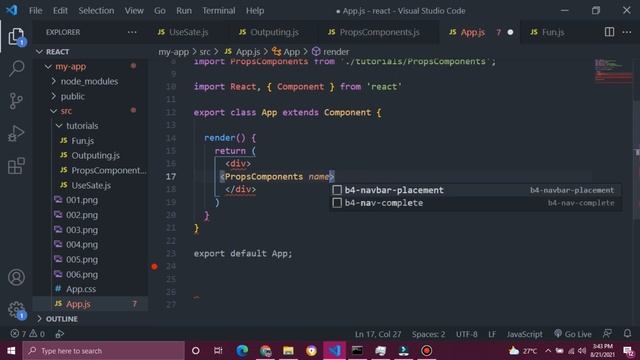Launch Microsoft Edge from taskbar
640x360 pixels.
(242, 351)
